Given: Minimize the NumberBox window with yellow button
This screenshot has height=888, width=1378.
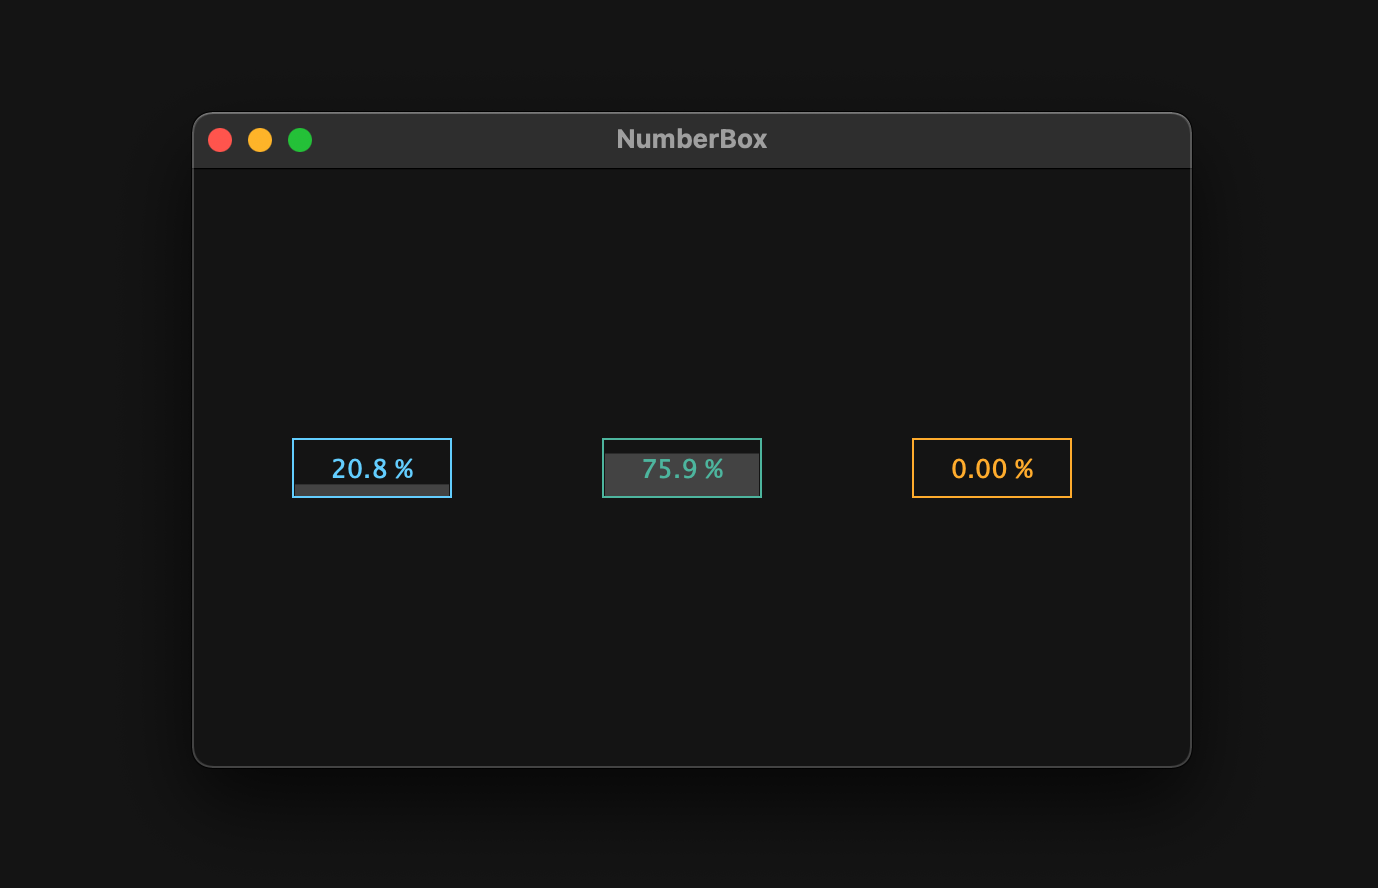Looking at the screenshot, I should tap(260, 140).
